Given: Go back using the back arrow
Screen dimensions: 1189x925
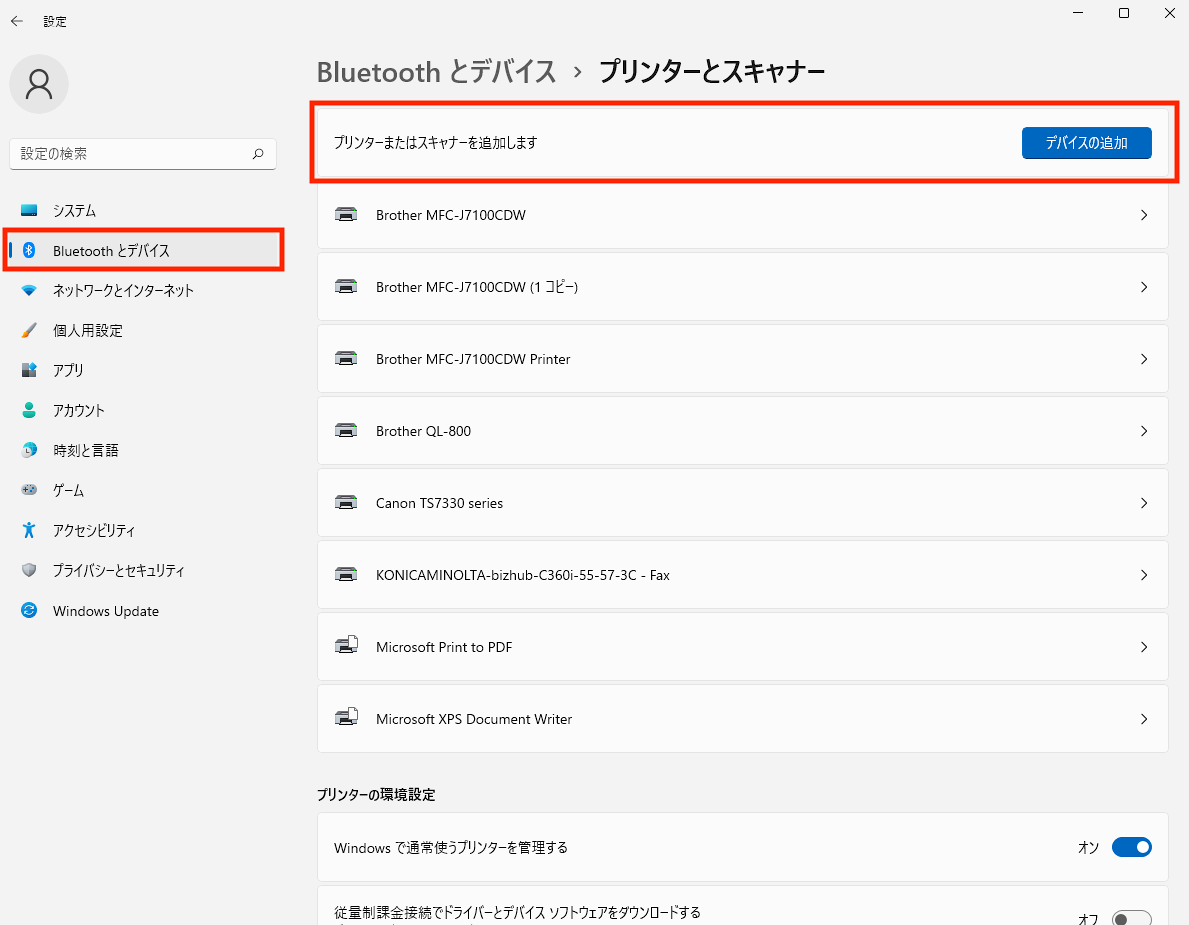Looking at the screenshot, I should coord(17,21).
